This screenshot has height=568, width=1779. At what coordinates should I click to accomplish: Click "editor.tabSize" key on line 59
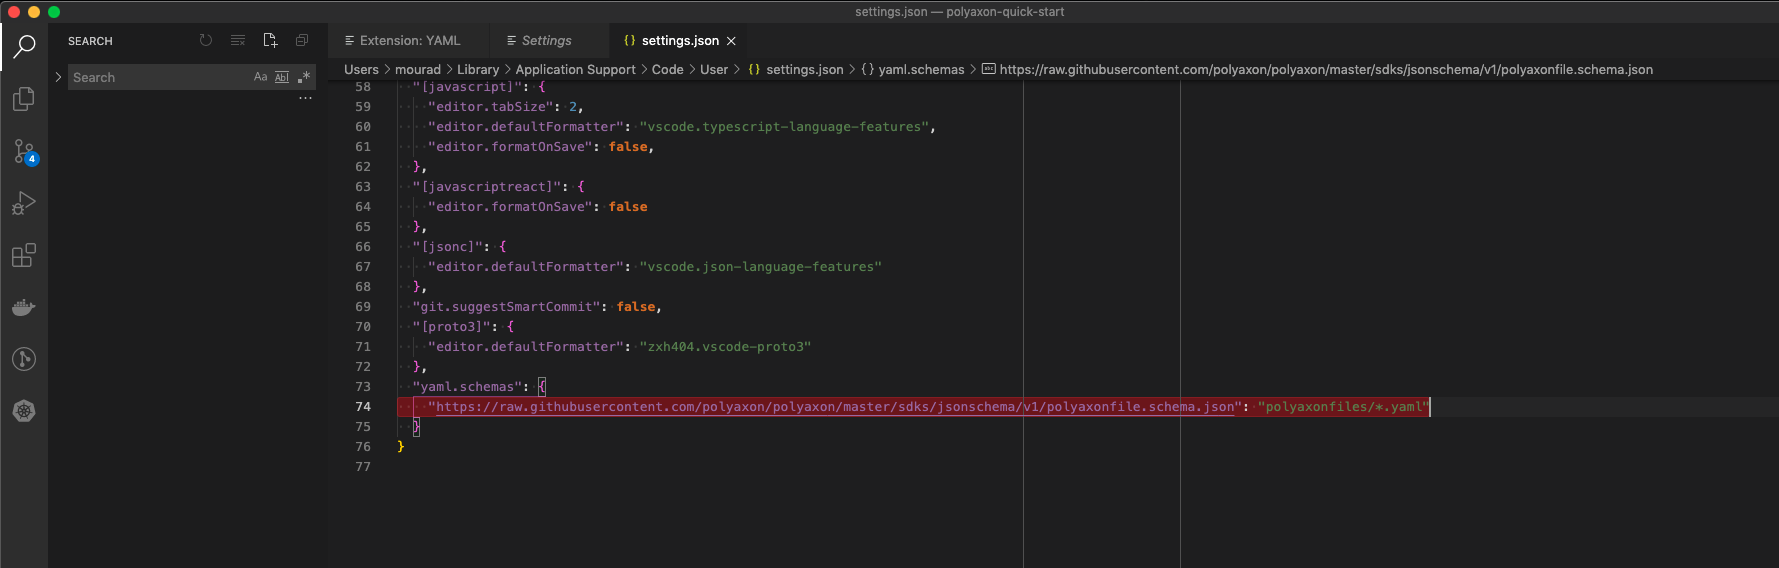coord(491,107)
